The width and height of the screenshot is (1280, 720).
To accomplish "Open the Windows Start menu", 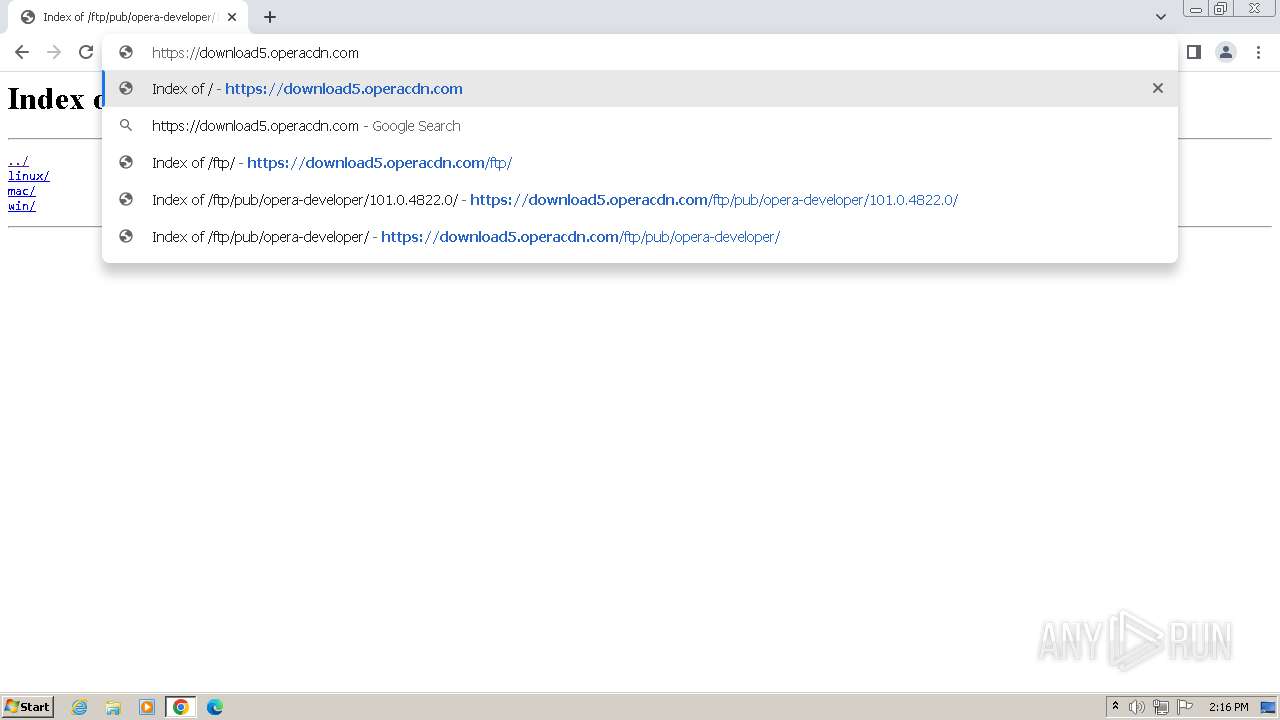I will pyautogui.click(x=28, y=706).
